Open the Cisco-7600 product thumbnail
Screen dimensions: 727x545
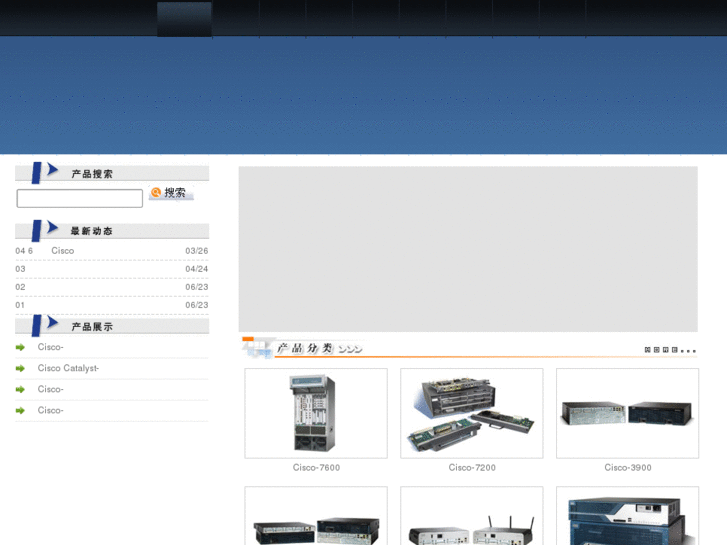[316, 413]
